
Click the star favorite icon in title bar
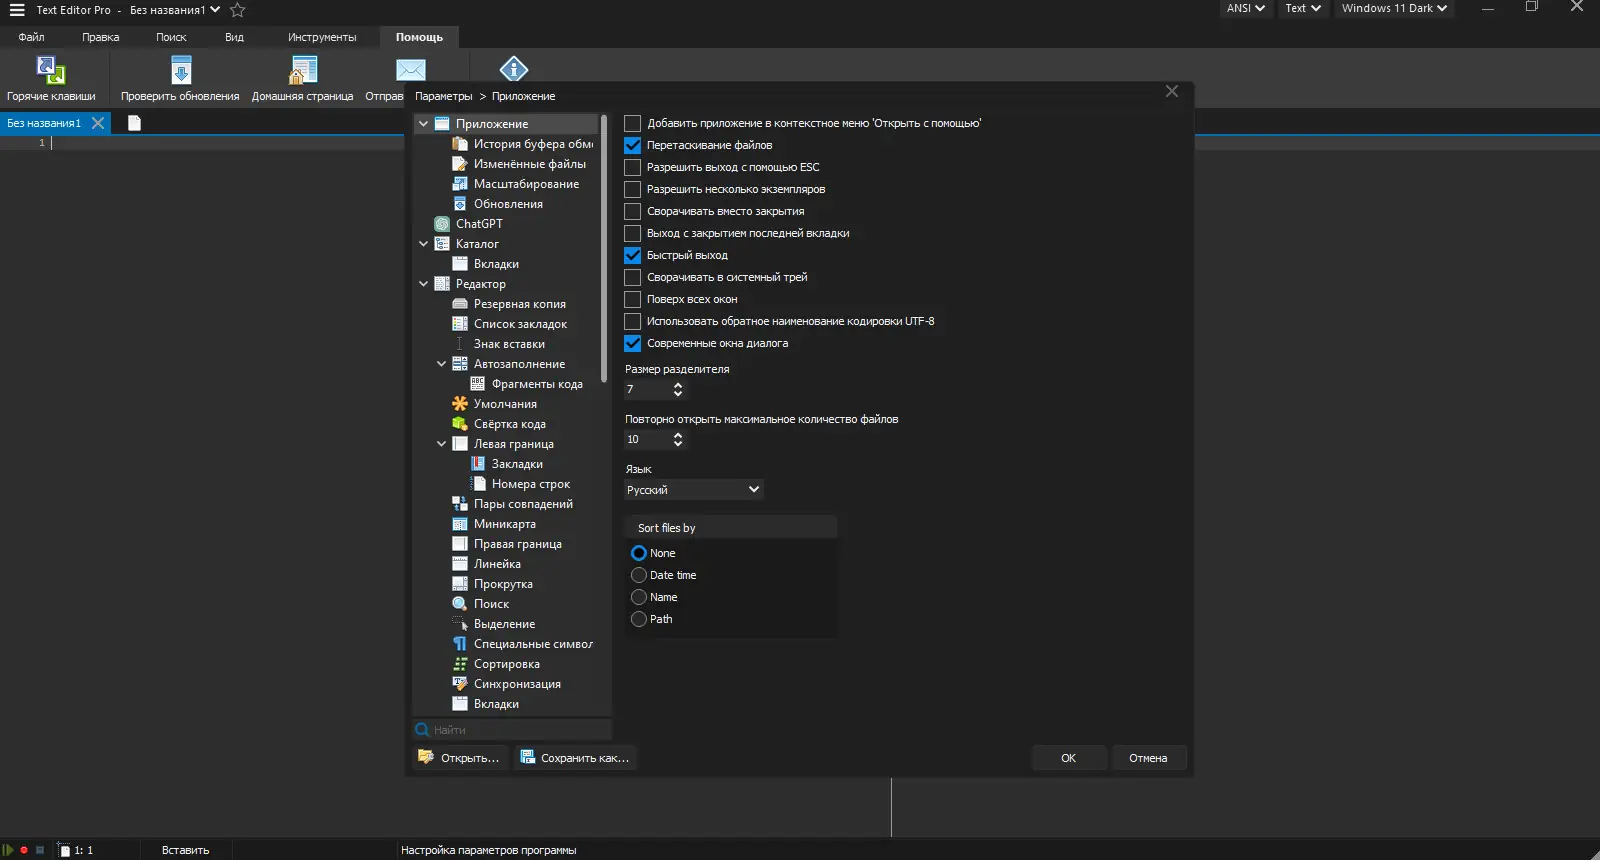point(238,10)
